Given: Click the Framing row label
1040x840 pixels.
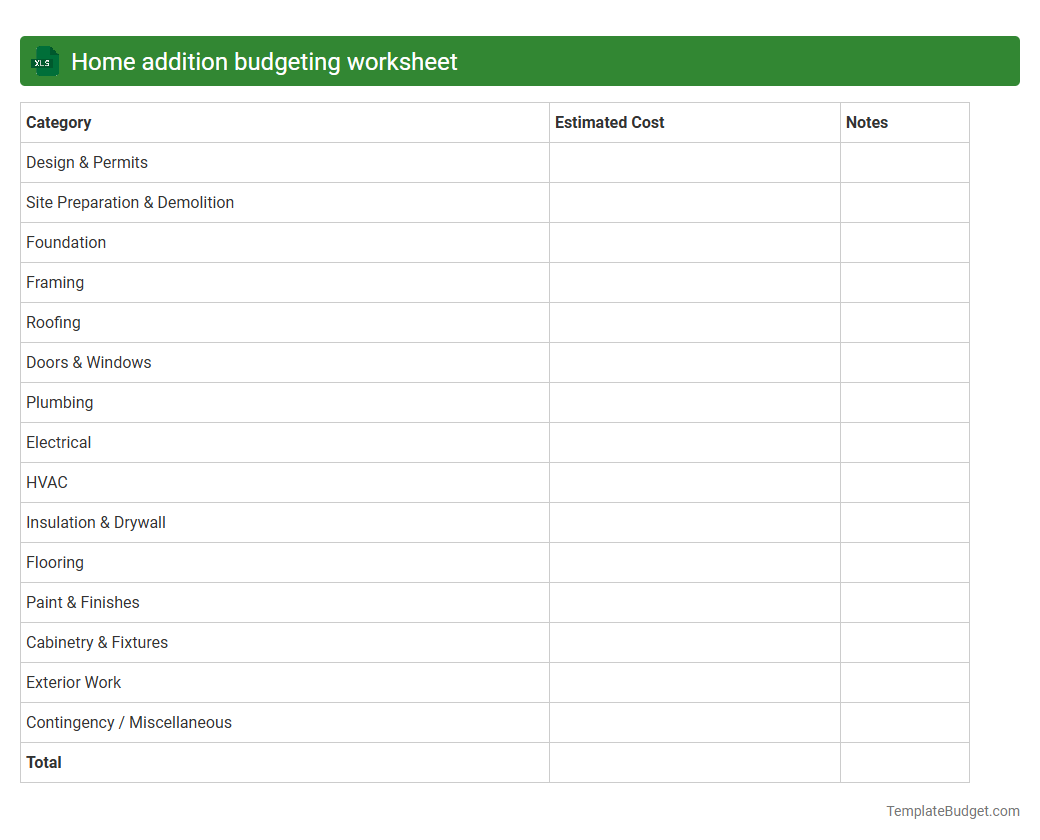Looking at the screenshot, I should pyautogui.click(x=55, y=282).
